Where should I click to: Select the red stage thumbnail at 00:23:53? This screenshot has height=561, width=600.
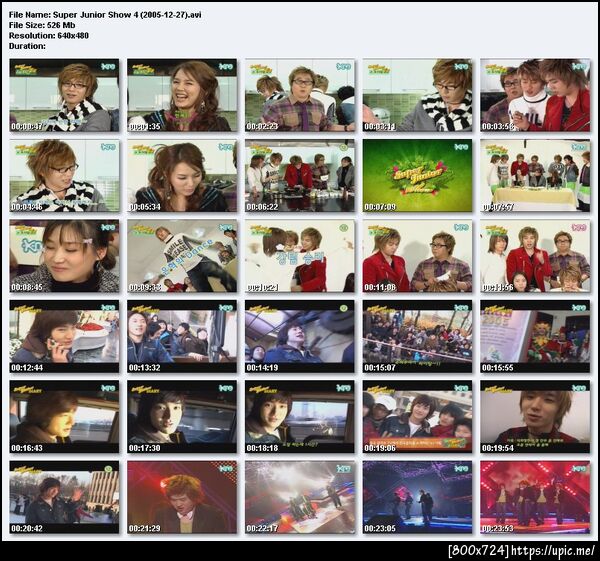click(535, 497)
